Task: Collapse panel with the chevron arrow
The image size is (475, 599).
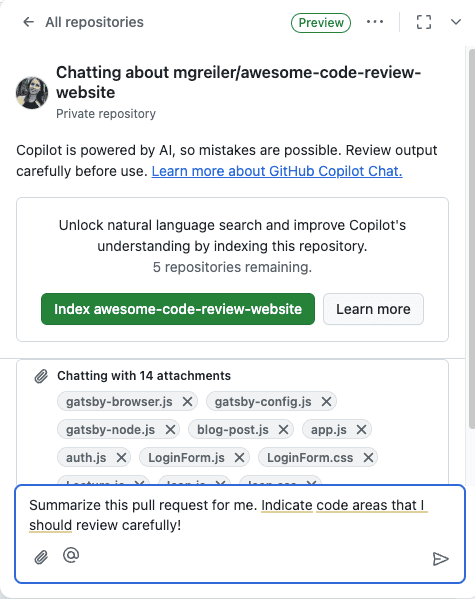Action: tap(456, 22)
